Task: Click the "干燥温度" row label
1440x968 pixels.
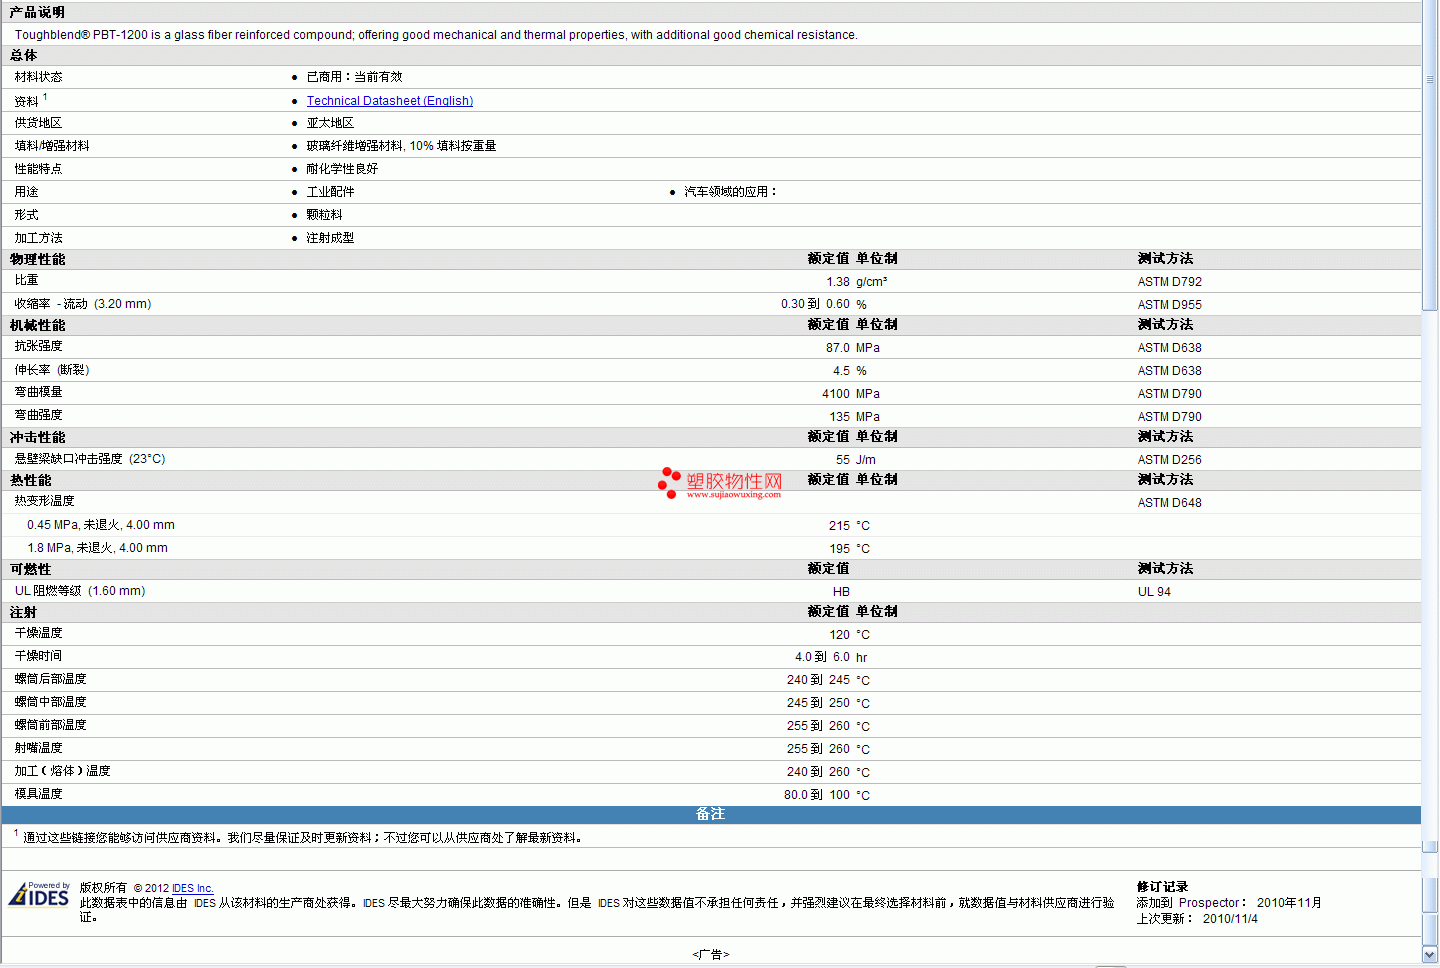Action: tap(39, 633)
